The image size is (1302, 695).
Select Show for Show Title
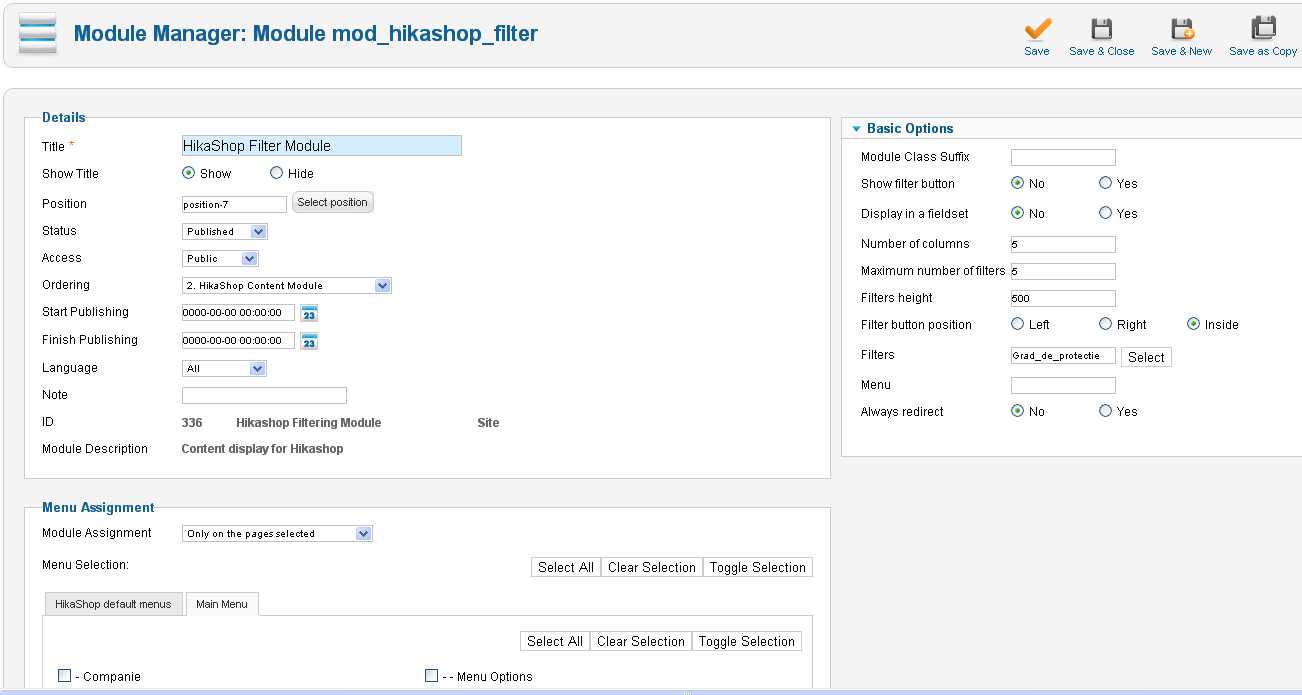click(x=188, y=173)
